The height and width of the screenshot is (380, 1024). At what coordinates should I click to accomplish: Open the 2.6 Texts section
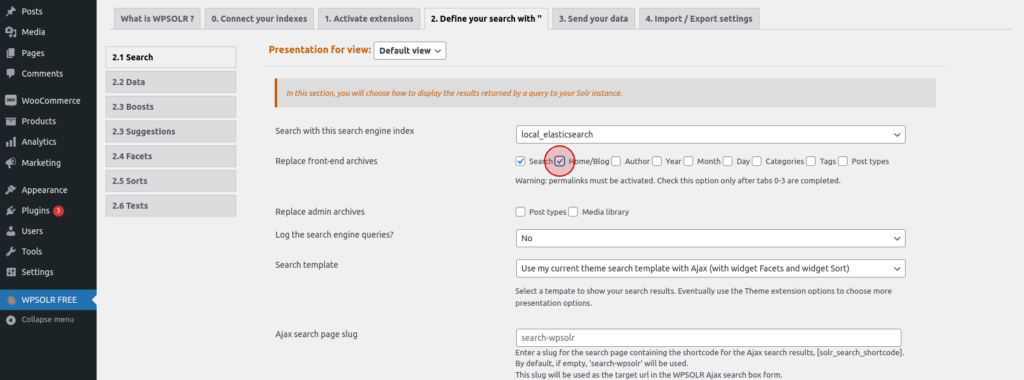170,206
